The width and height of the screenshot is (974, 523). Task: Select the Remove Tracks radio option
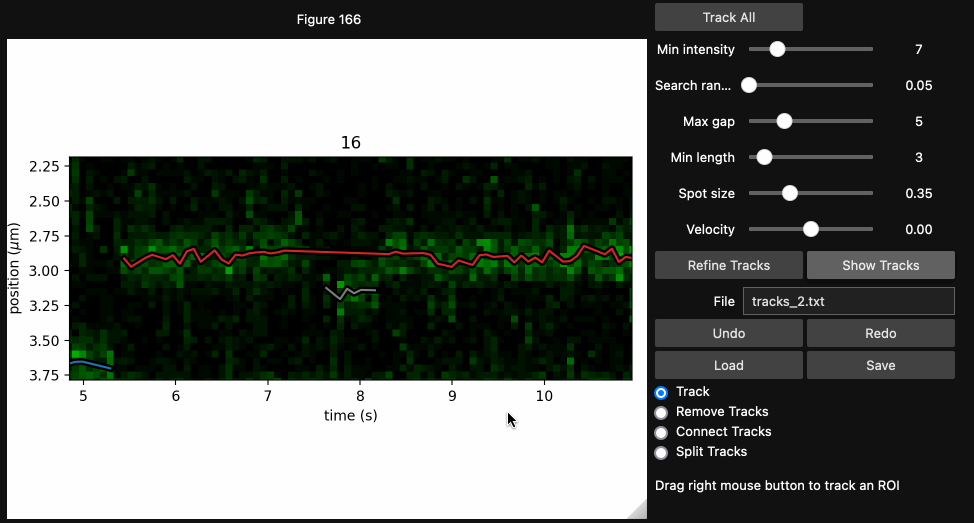pos(661,412)
